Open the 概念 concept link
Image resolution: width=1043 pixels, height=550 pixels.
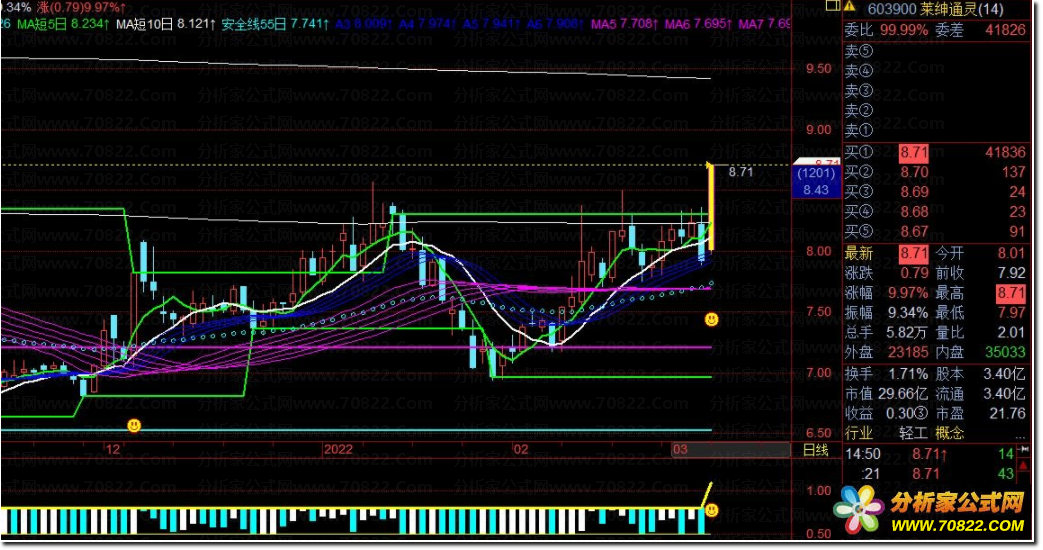point(950,433)
